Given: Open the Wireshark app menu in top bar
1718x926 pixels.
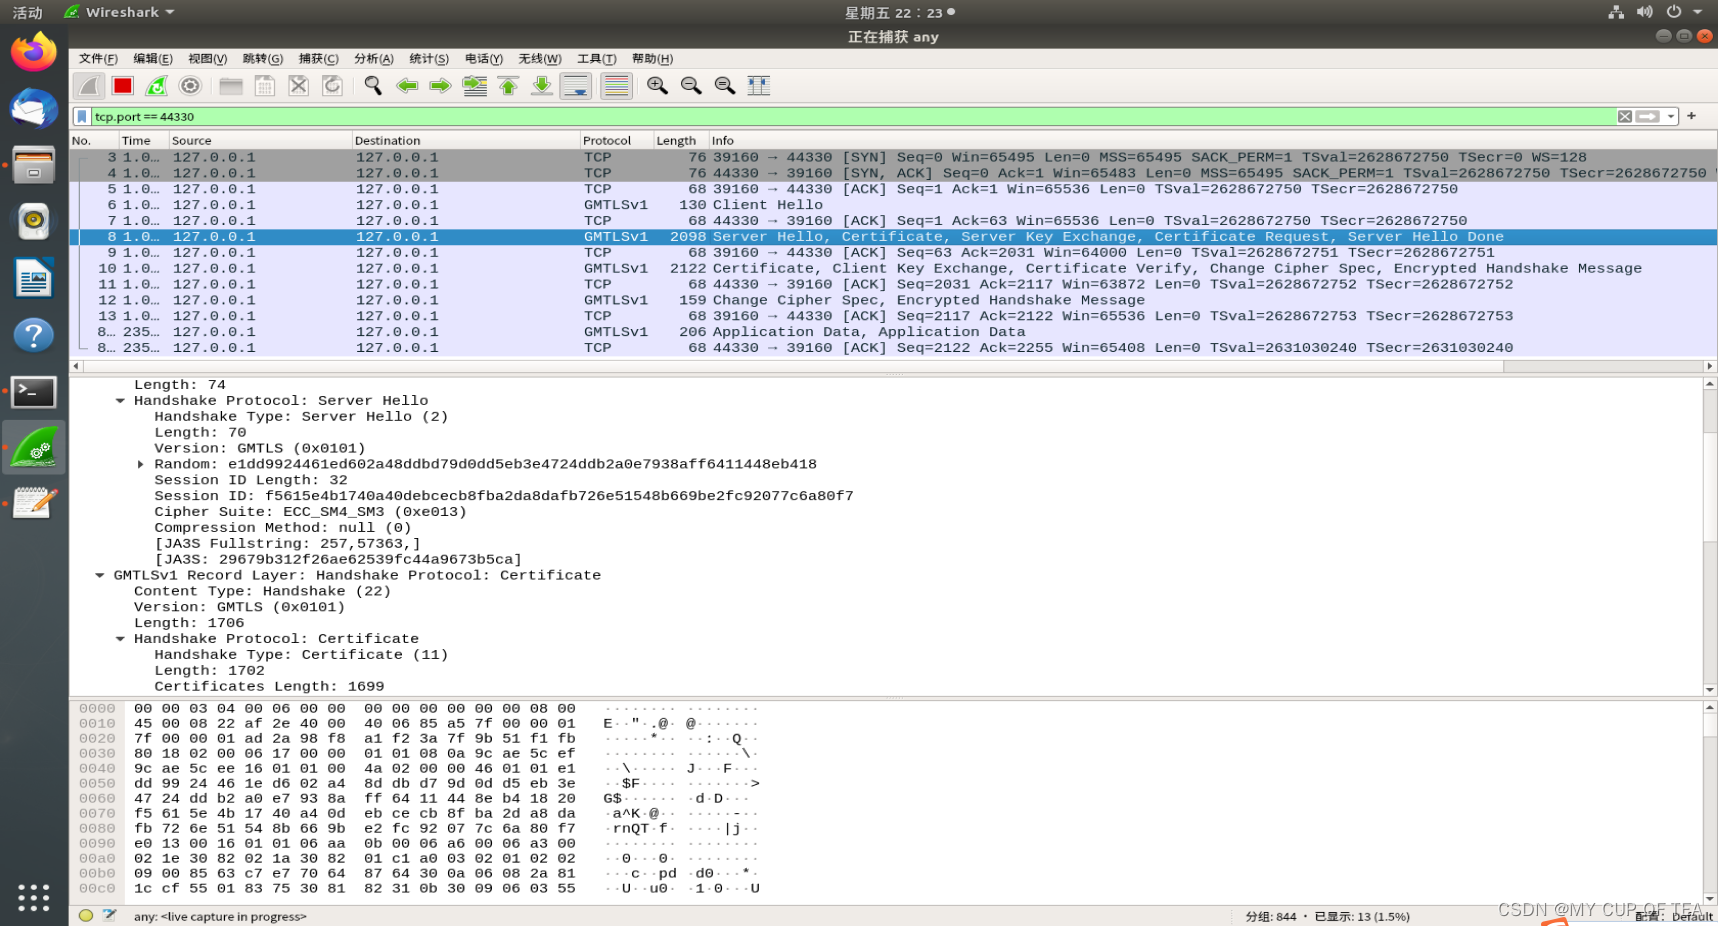Looking at the screenshot, I should tap(119, 12).
